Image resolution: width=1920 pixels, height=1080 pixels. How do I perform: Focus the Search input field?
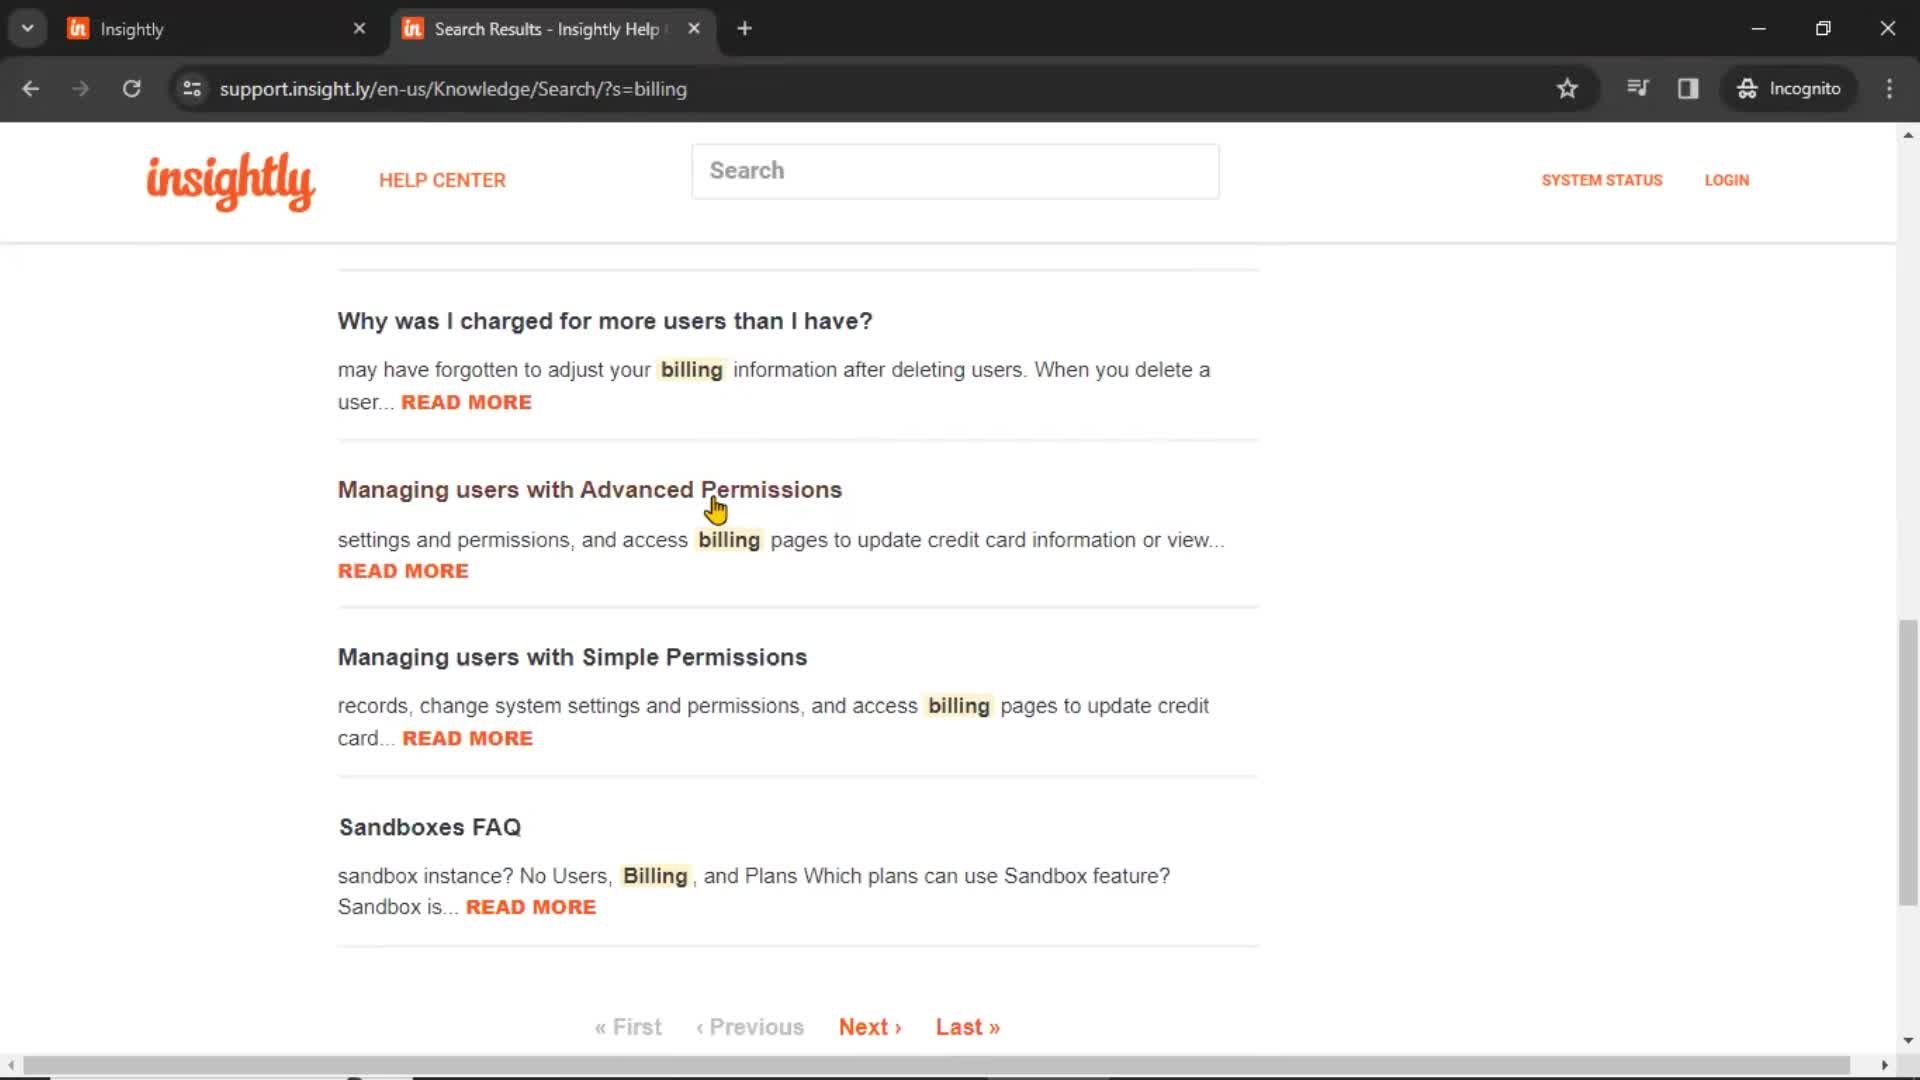(x=955, y=171)
